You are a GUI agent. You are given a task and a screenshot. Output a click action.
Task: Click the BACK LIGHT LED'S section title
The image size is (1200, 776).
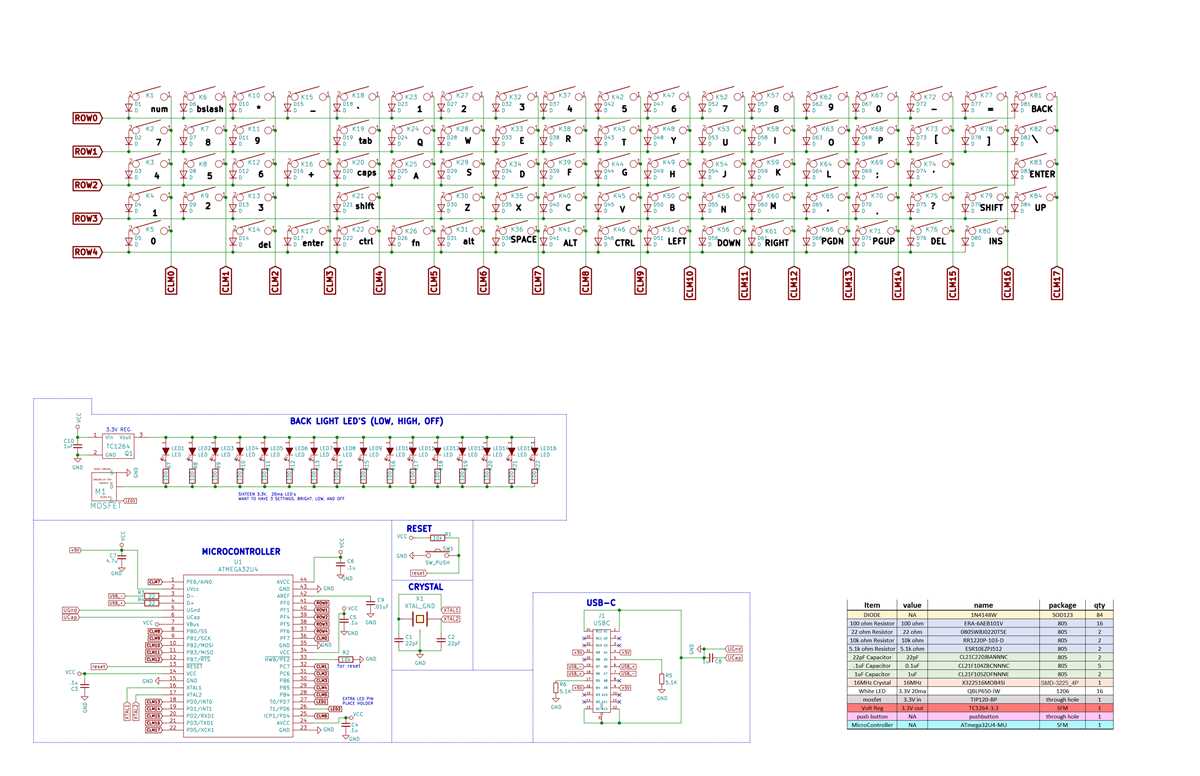tap(366, 421)
